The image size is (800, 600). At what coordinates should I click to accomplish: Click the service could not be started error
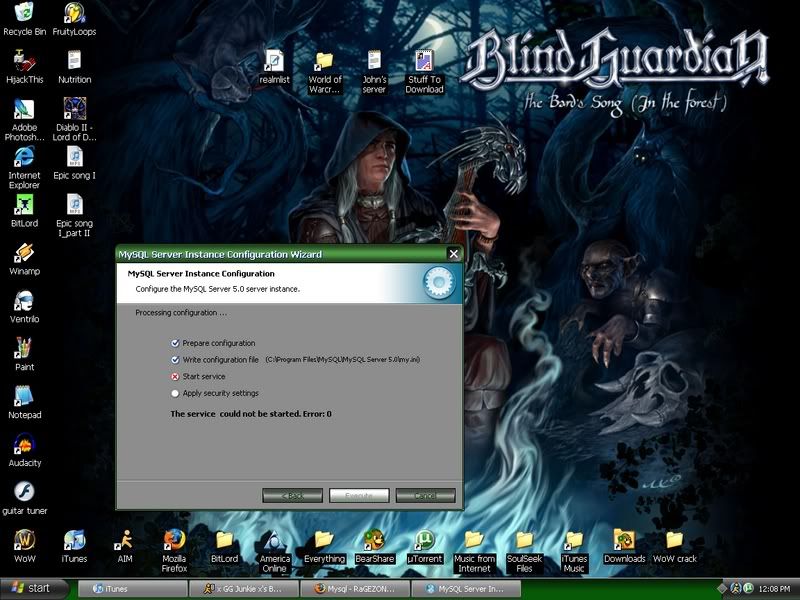coord(251,414)
